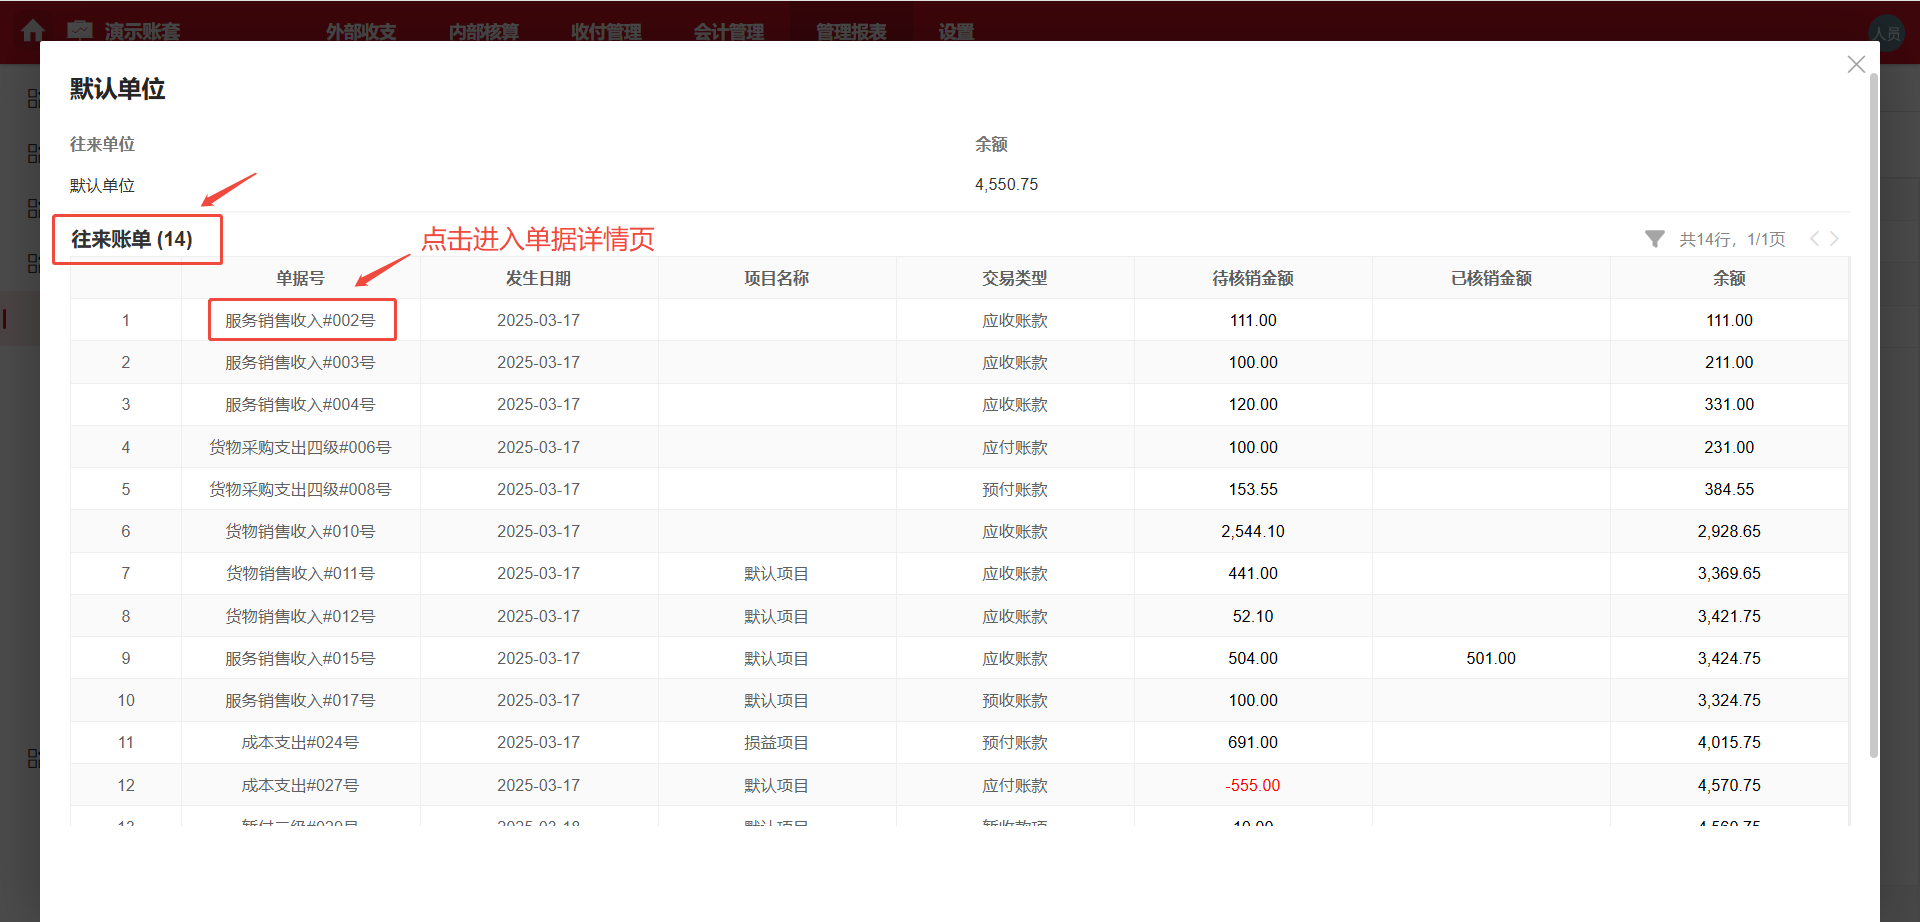1920x922 pixels.
Task: Open bill 服务销售收入#002号 detail page
Action: tap(301, 320)
